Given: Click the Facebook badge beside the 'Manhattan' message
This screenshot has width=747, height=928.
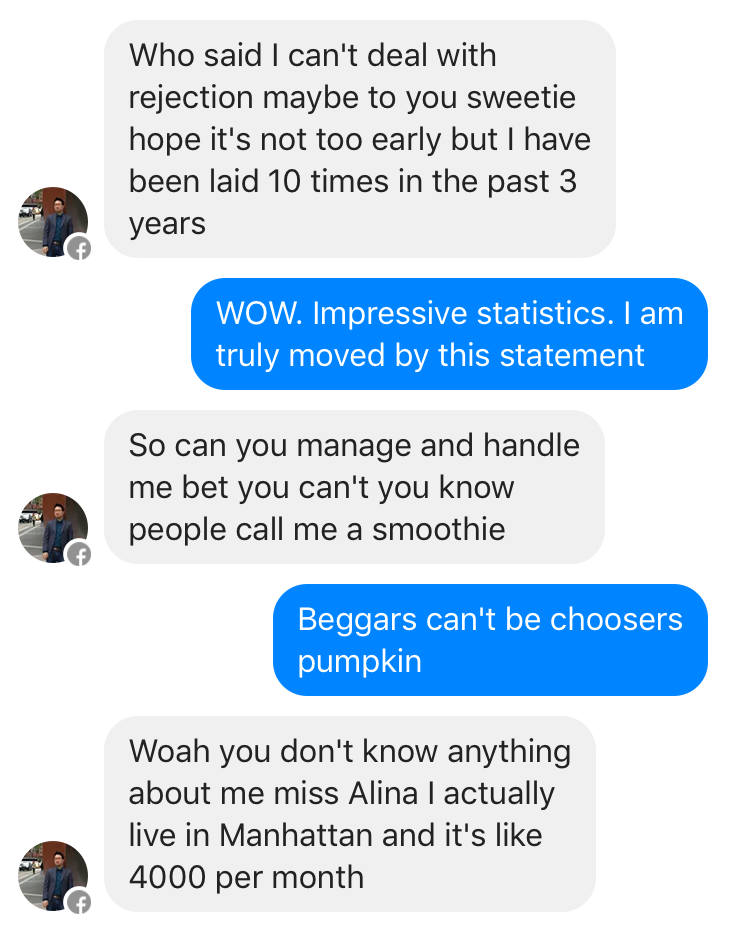Looking at the screenshot, I should pos(79,902).
